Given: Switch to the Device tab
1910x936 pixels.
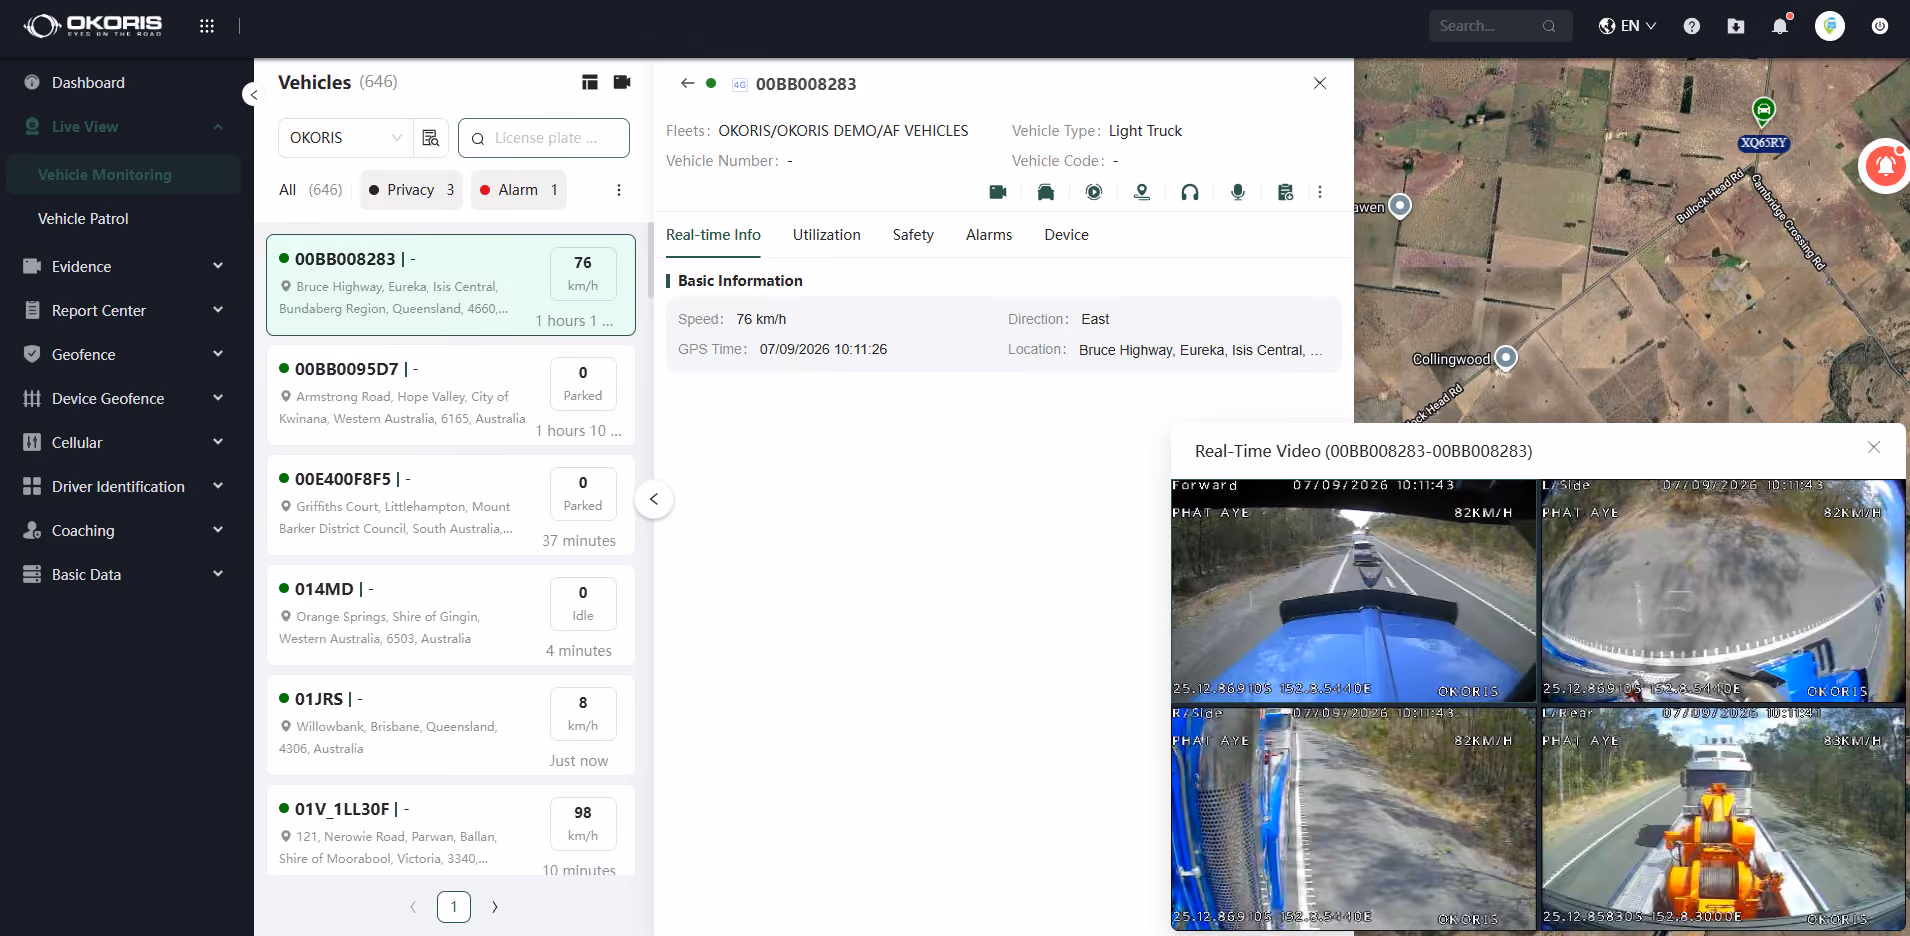Looking at the screenshot, I should tap(1066, 235).
